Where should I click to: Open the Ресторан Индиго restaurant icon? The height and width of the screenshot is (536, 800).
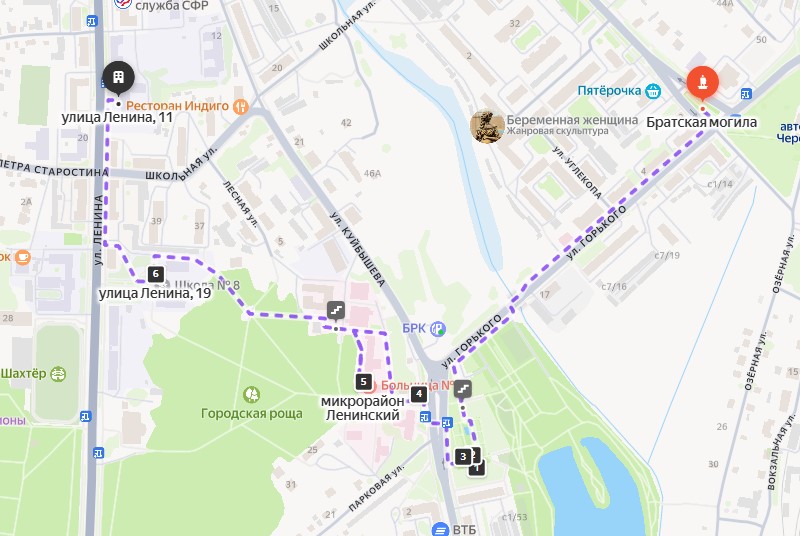[x=240, y=106]
